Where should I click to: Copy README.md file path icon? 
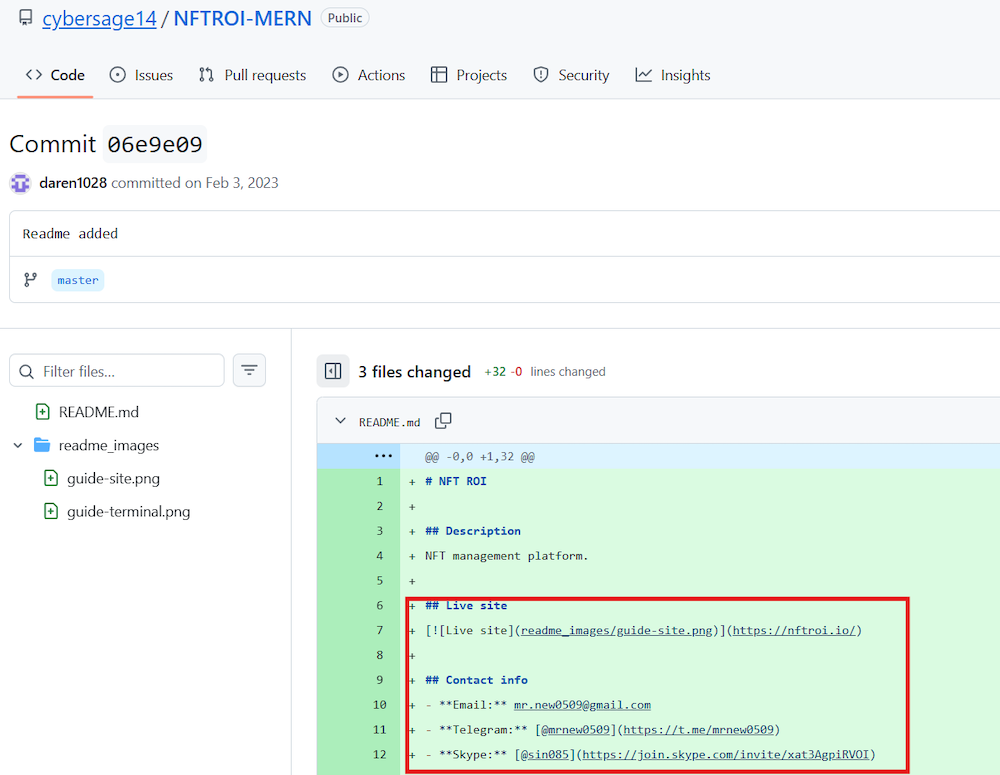click(443, 421)
